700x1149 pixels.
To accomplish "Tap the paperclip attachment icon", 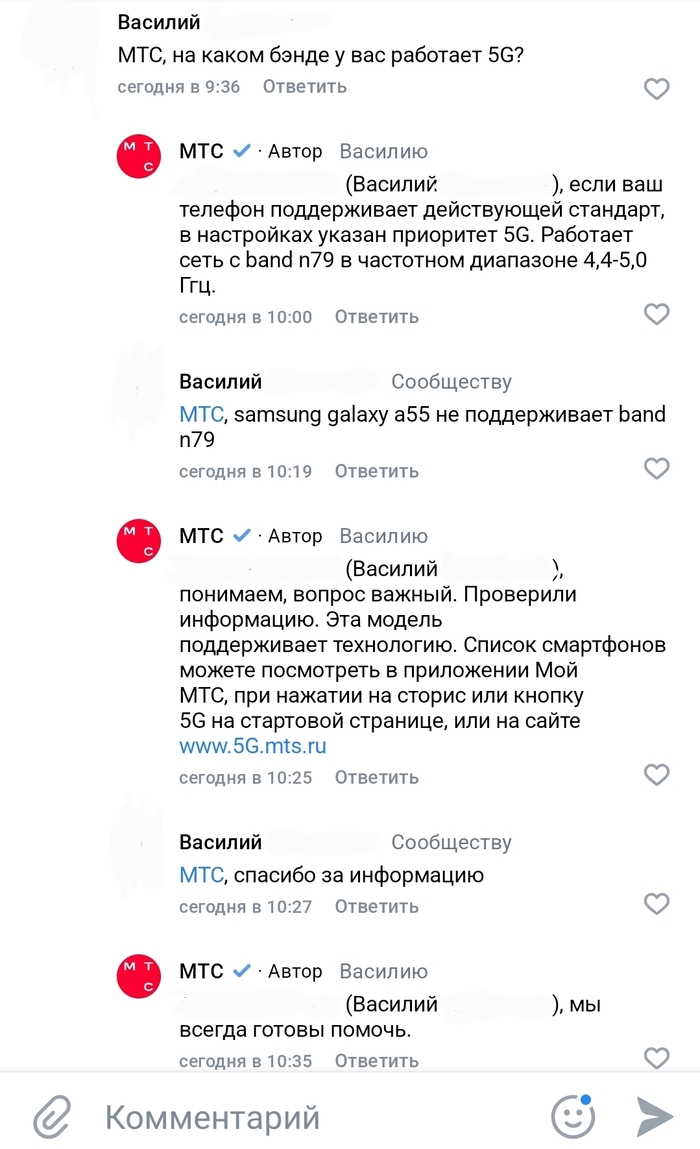I will (52, 1117).
